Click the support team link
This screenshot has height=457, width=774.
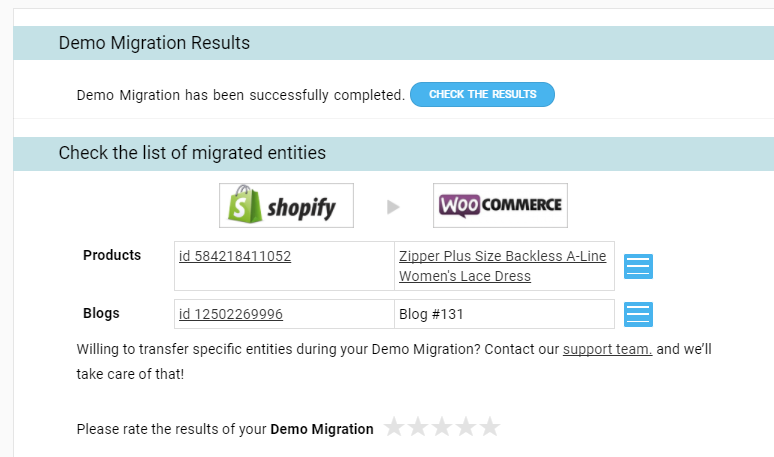[x=607, y=349]
